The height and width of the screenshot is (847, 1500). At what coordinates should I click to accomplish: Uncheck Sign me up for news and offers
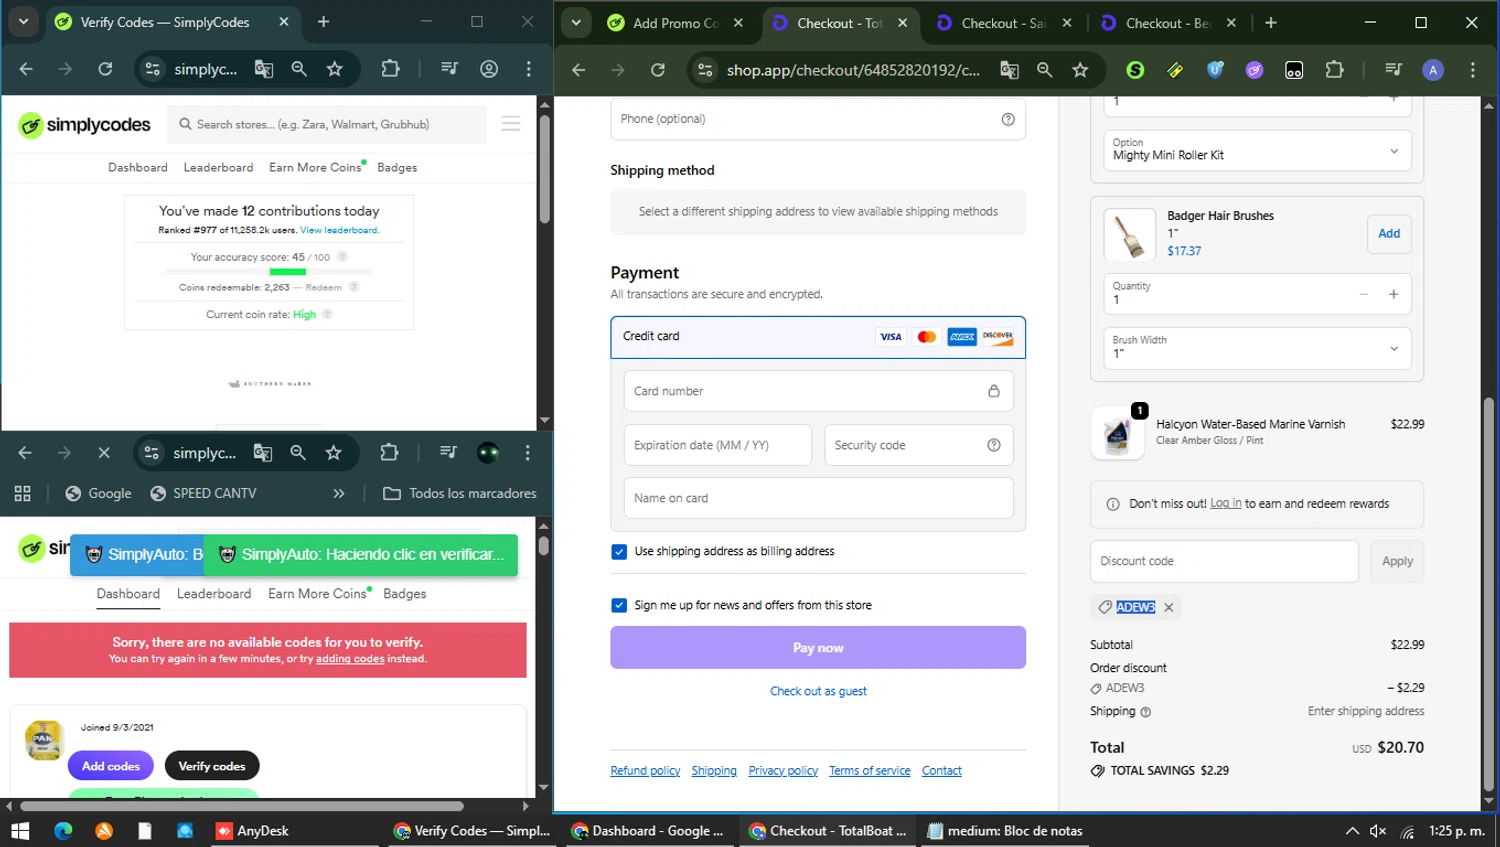pyautogui.click(x=619, y=605)
